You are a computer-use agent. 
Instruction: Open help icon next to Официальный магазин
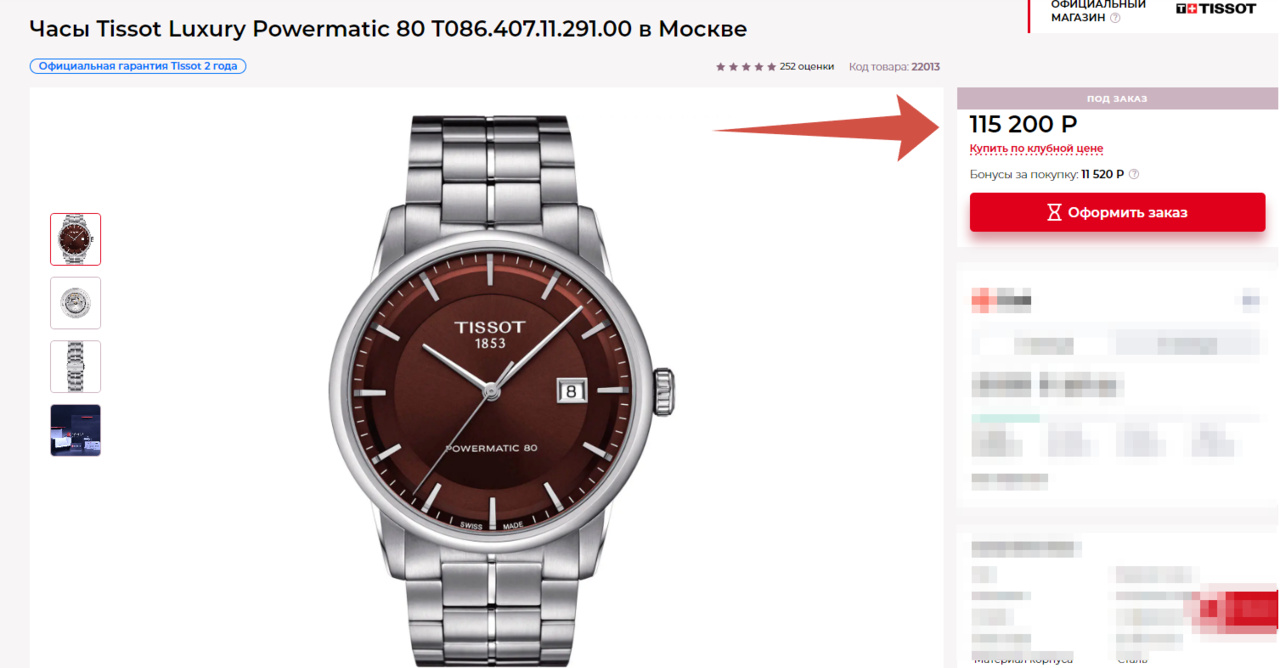point(1115,18)
